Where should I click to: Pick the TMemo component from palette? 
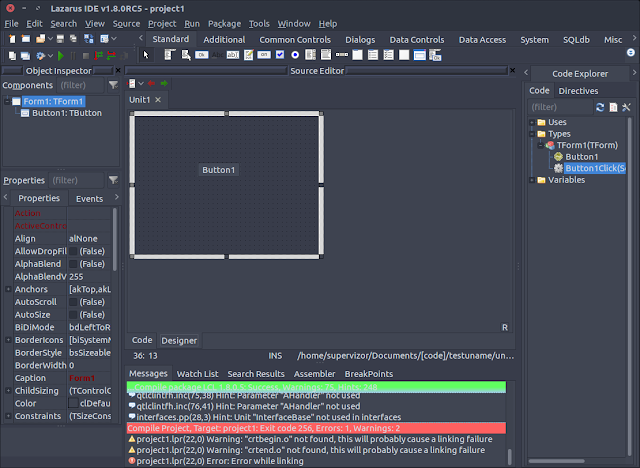249,55
